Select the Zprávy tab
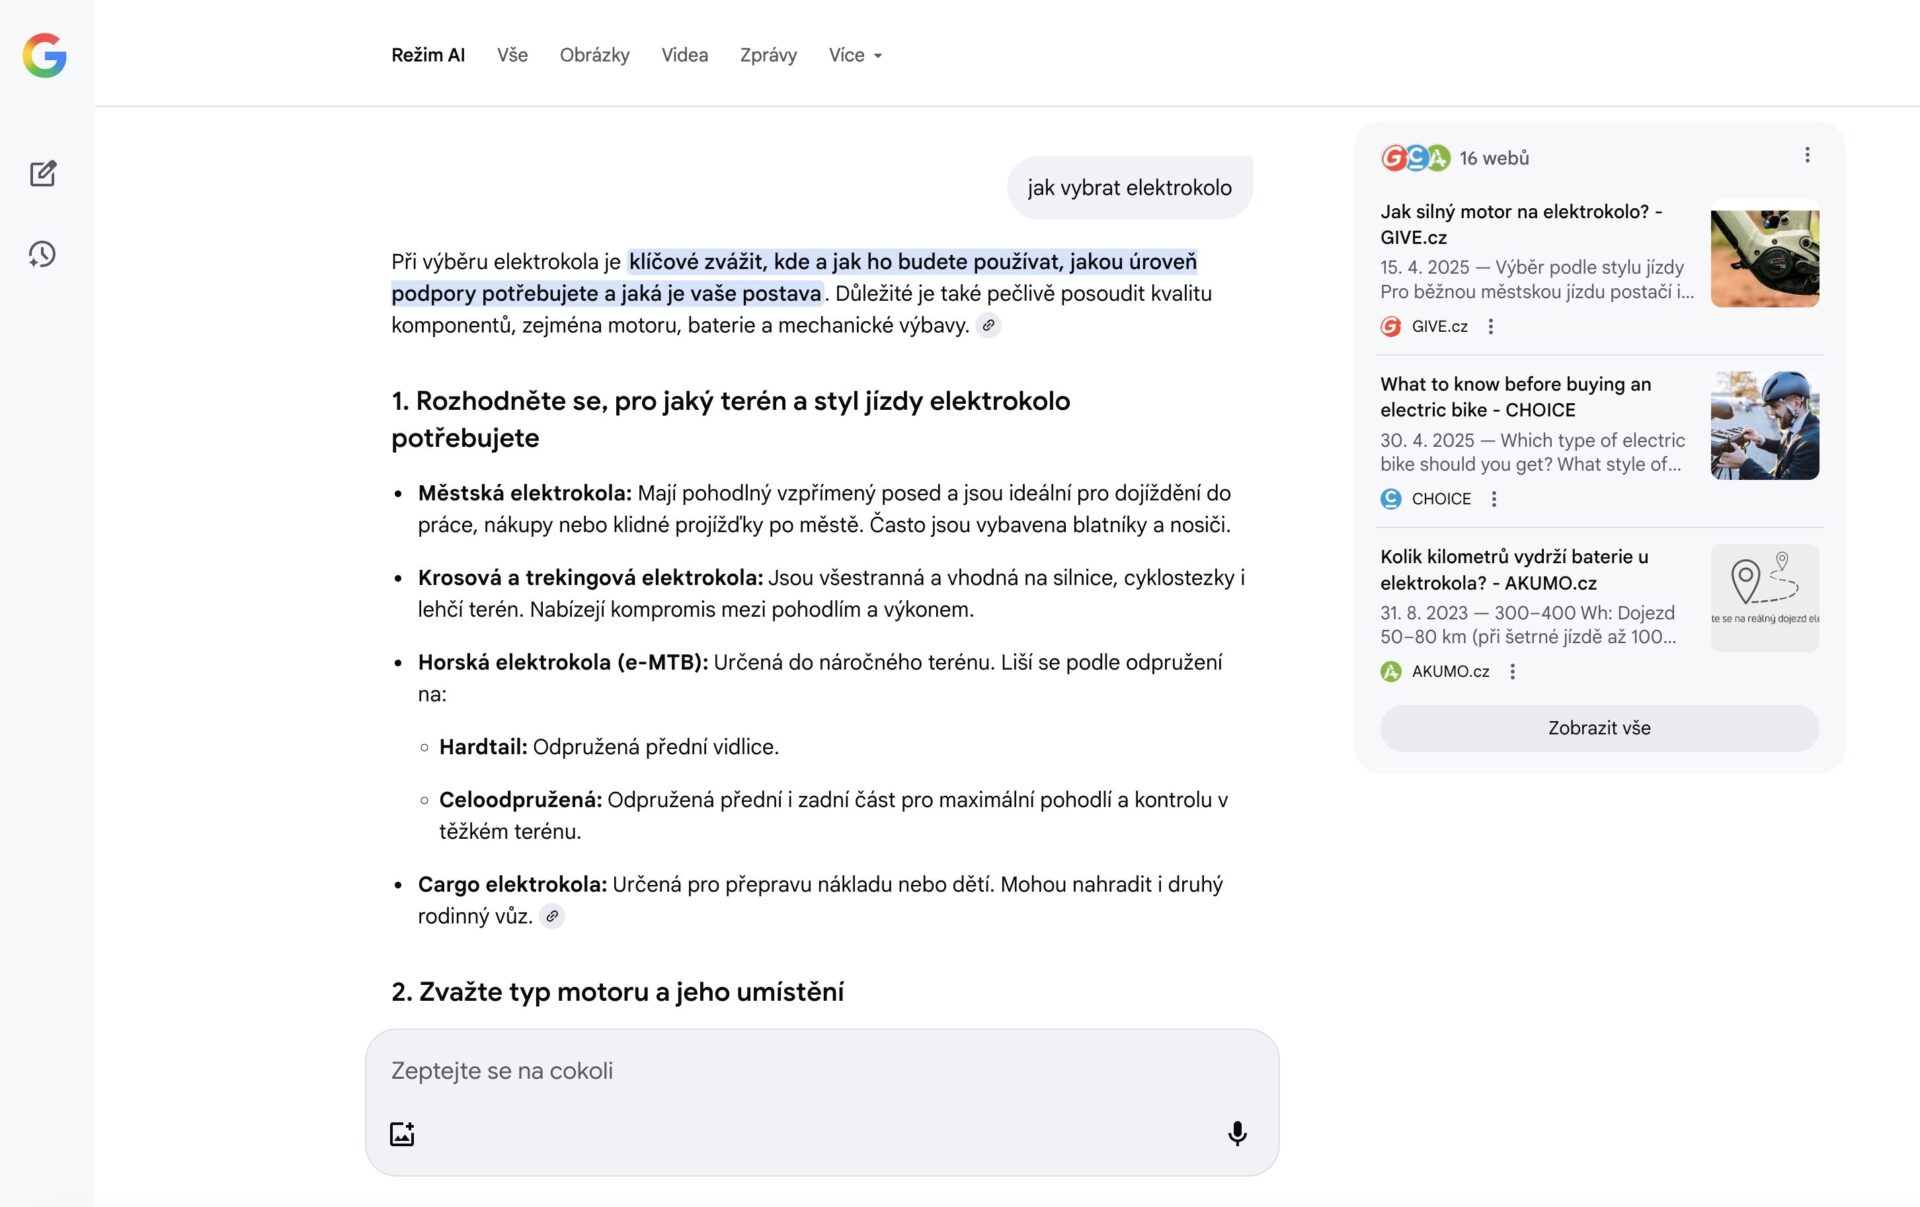 click(768, 55)
